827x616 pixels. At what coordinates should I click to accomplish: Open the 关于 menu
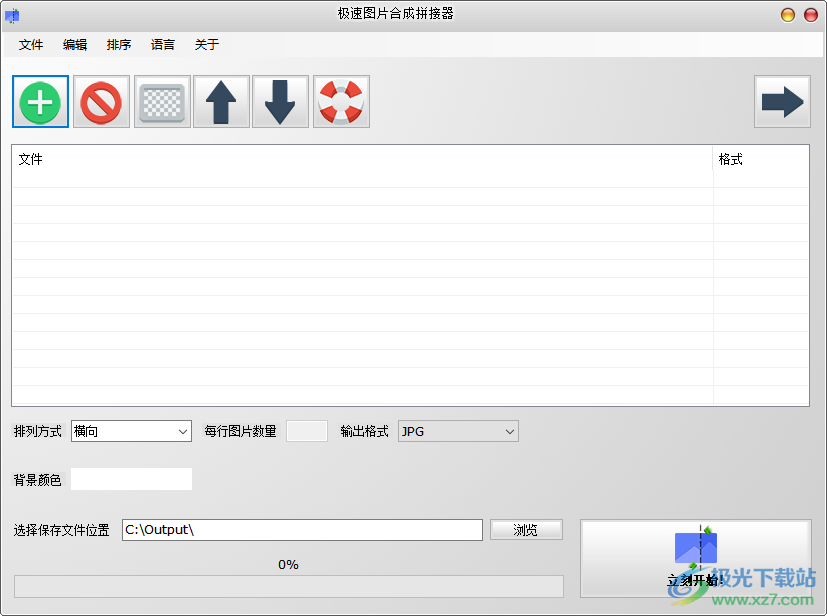click(207, 45)
